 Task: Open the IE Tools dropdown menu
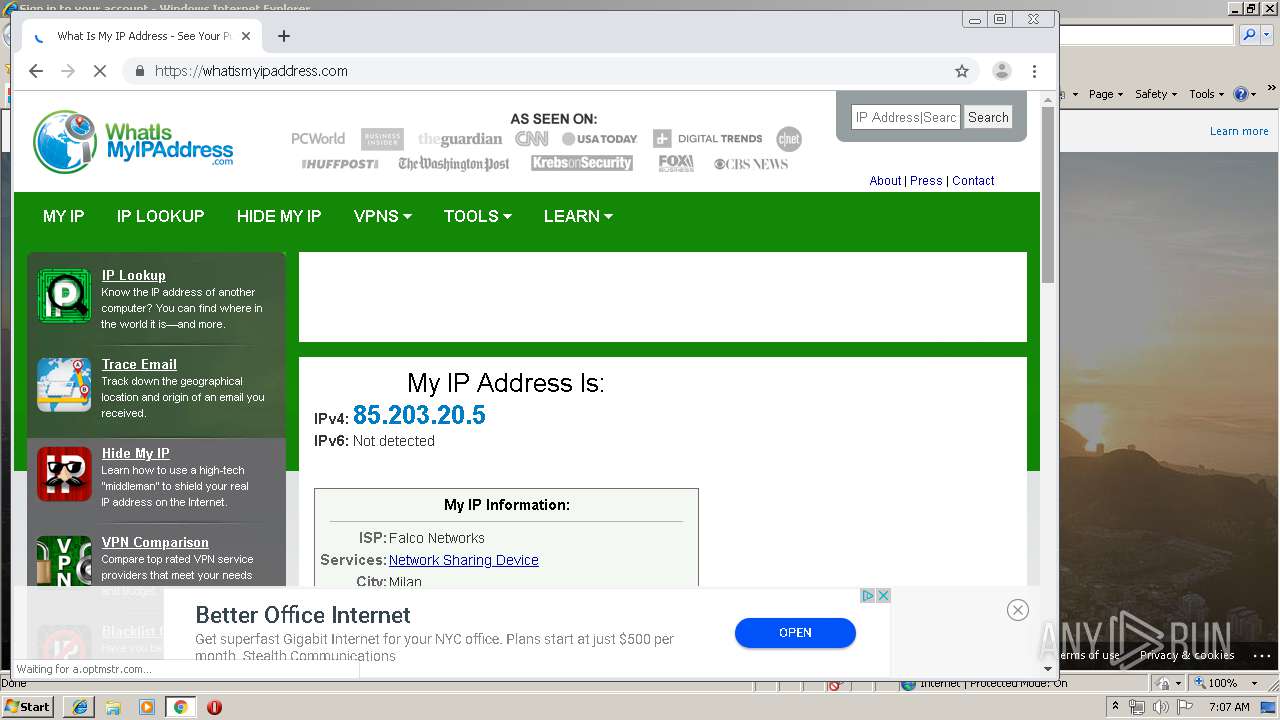point(1207,94)
